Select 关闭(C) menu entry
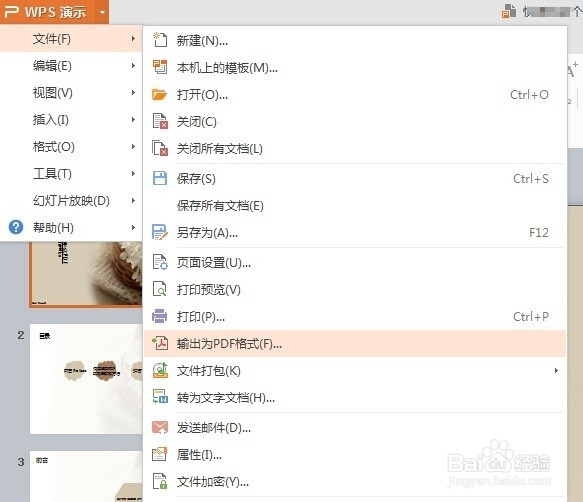This screenshot has width=583, height=502. [x=355, y=121]
